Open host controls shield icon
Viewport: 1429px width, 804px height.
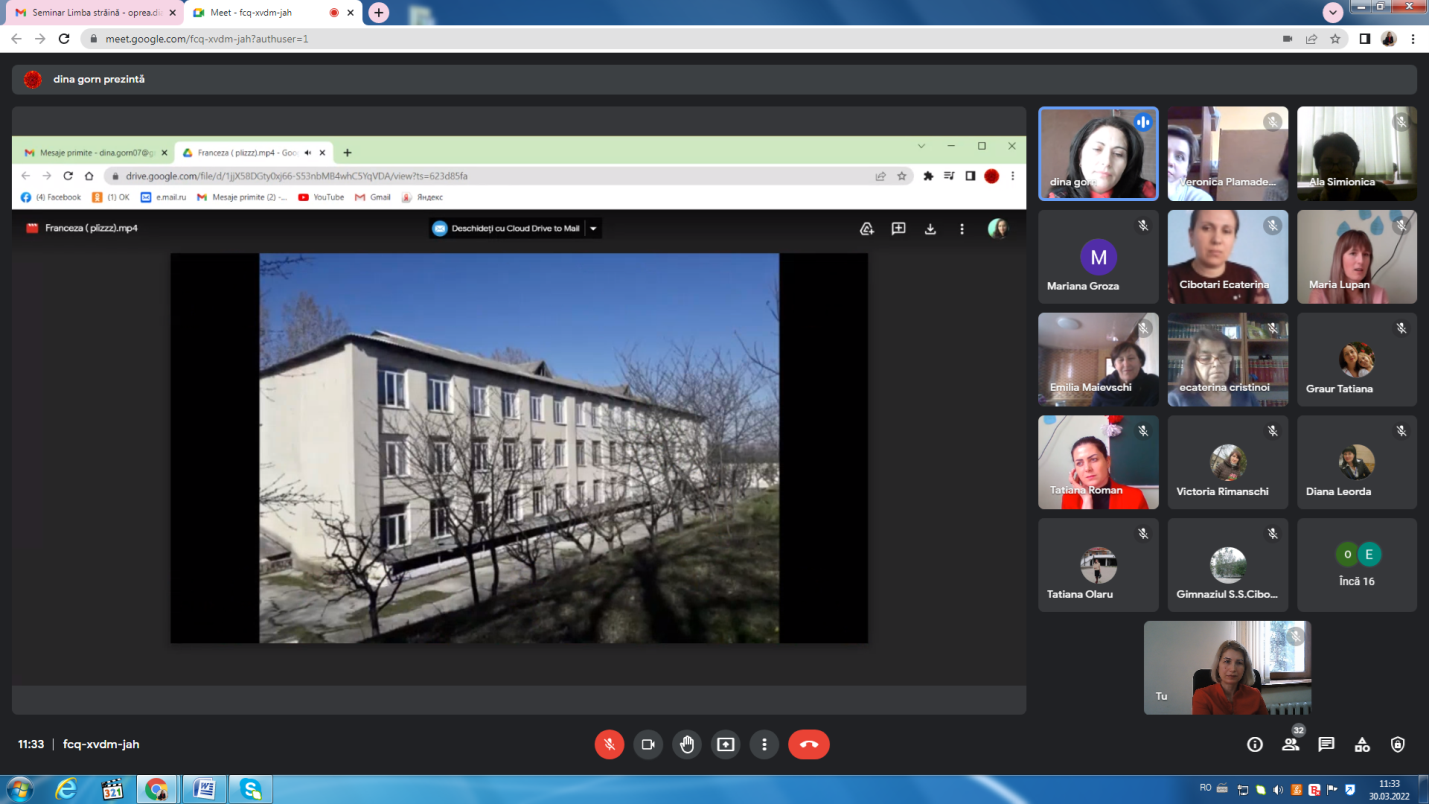tap(1398, 744)
